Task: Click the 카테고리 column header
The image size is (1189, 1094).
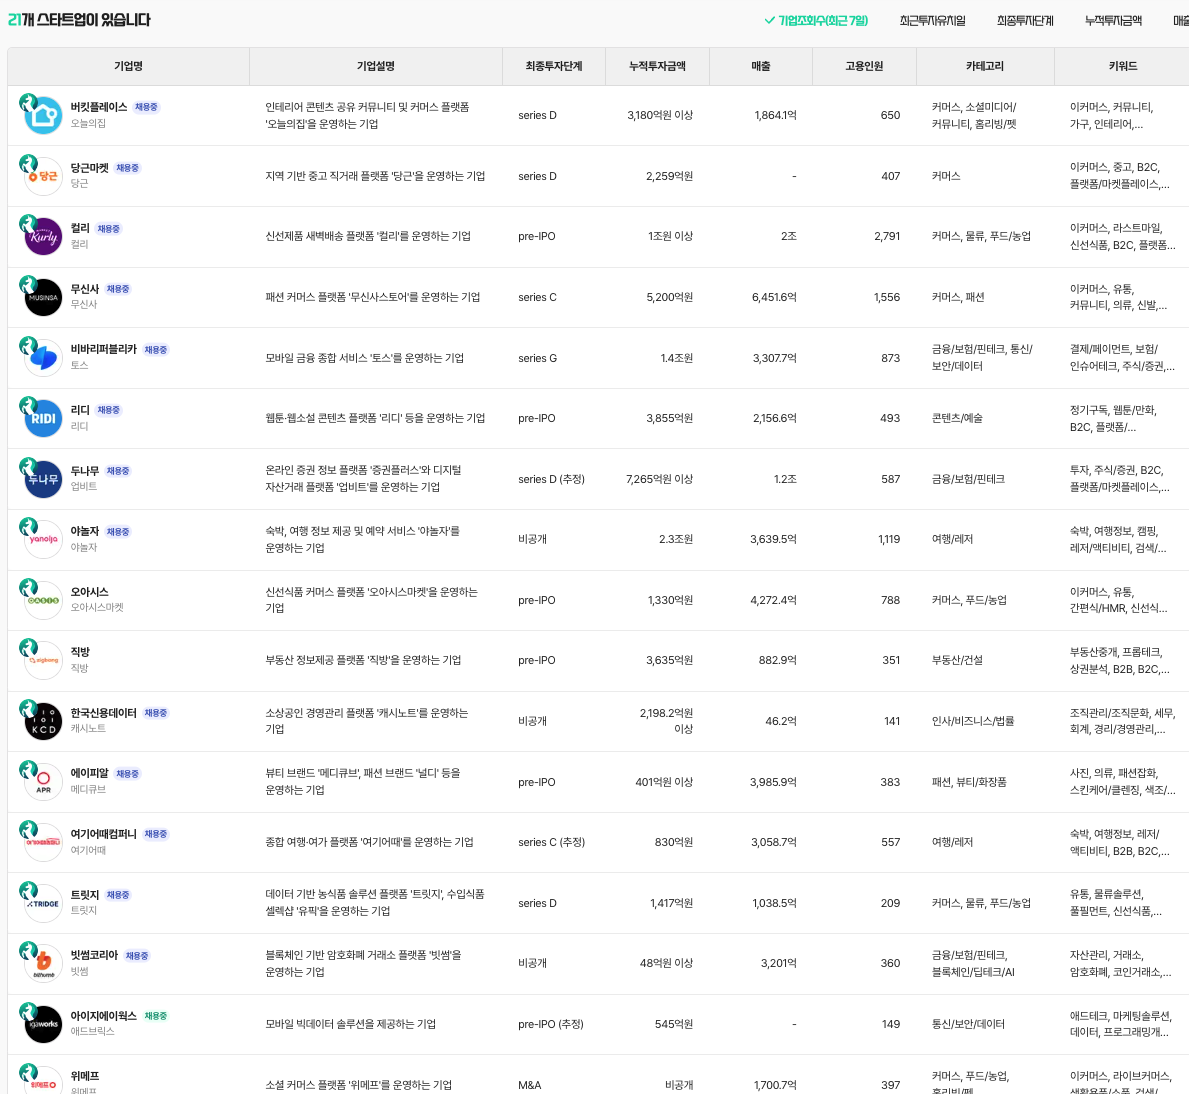Action: (984, 66)
